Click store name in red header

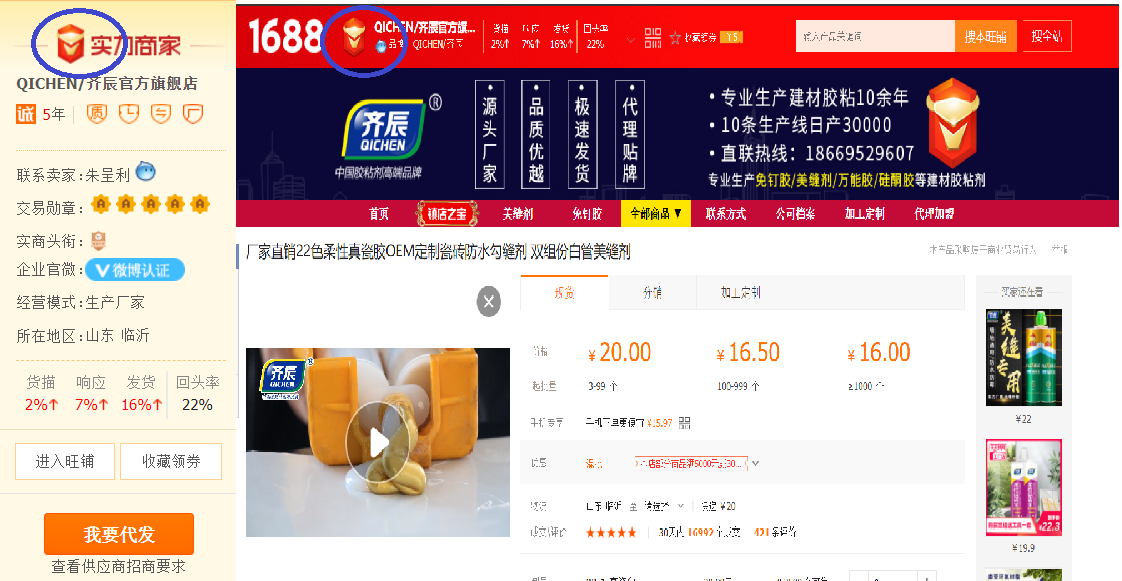click(x=424, y=27)
